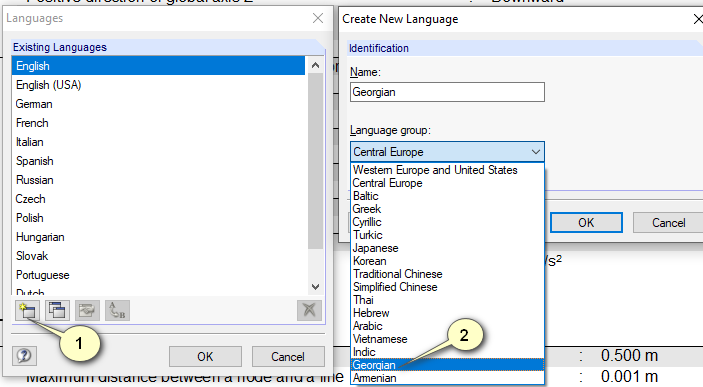Choose Korean language group
Image resolution: width=703 pixels, height=387 pixels.
pos(447,261)
